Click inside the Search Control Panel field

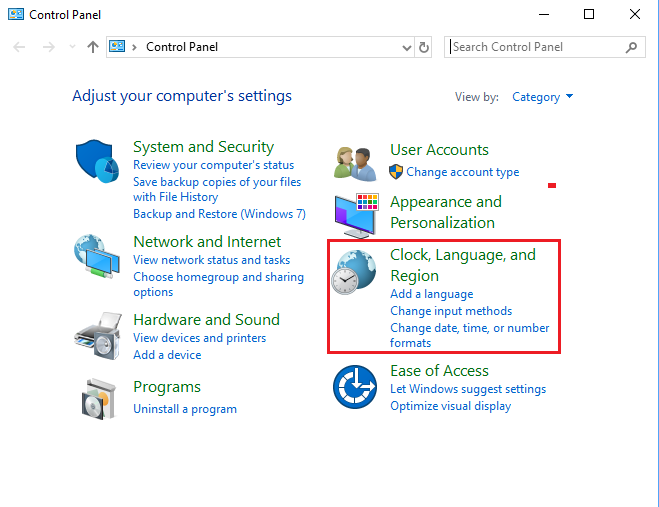pyautogui.click(x=535, y=47)
